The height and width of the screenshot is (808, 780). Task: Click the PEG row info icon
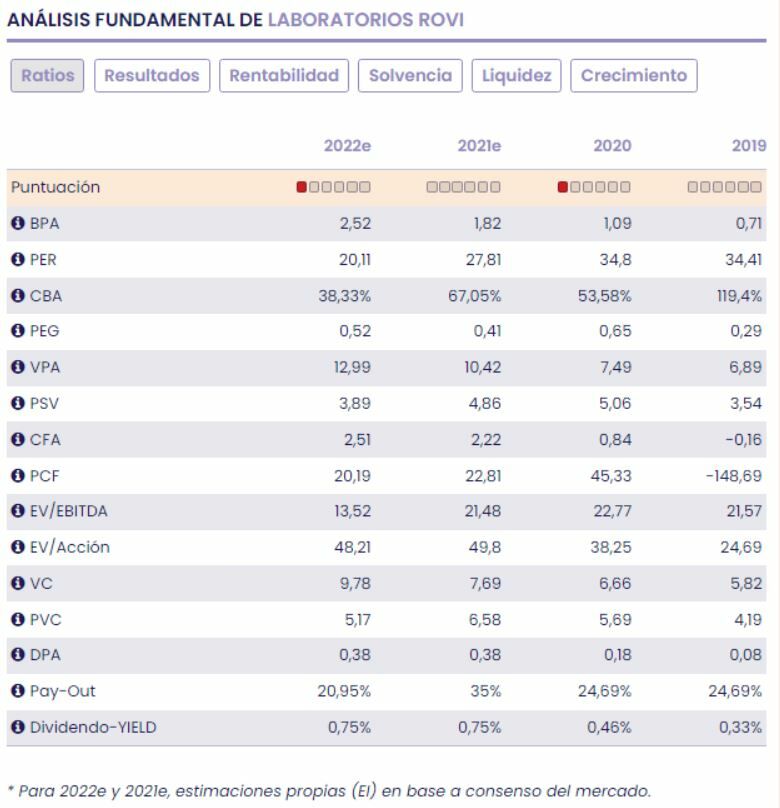coord(17,331)
